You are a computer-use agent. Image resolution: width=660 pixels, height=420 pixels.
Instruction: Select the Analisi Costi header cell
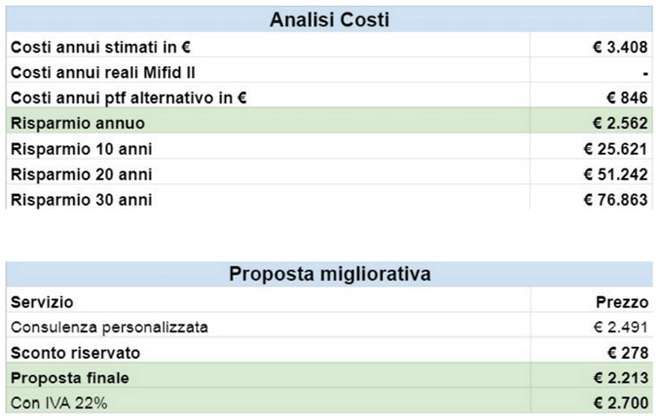(330, 19)
